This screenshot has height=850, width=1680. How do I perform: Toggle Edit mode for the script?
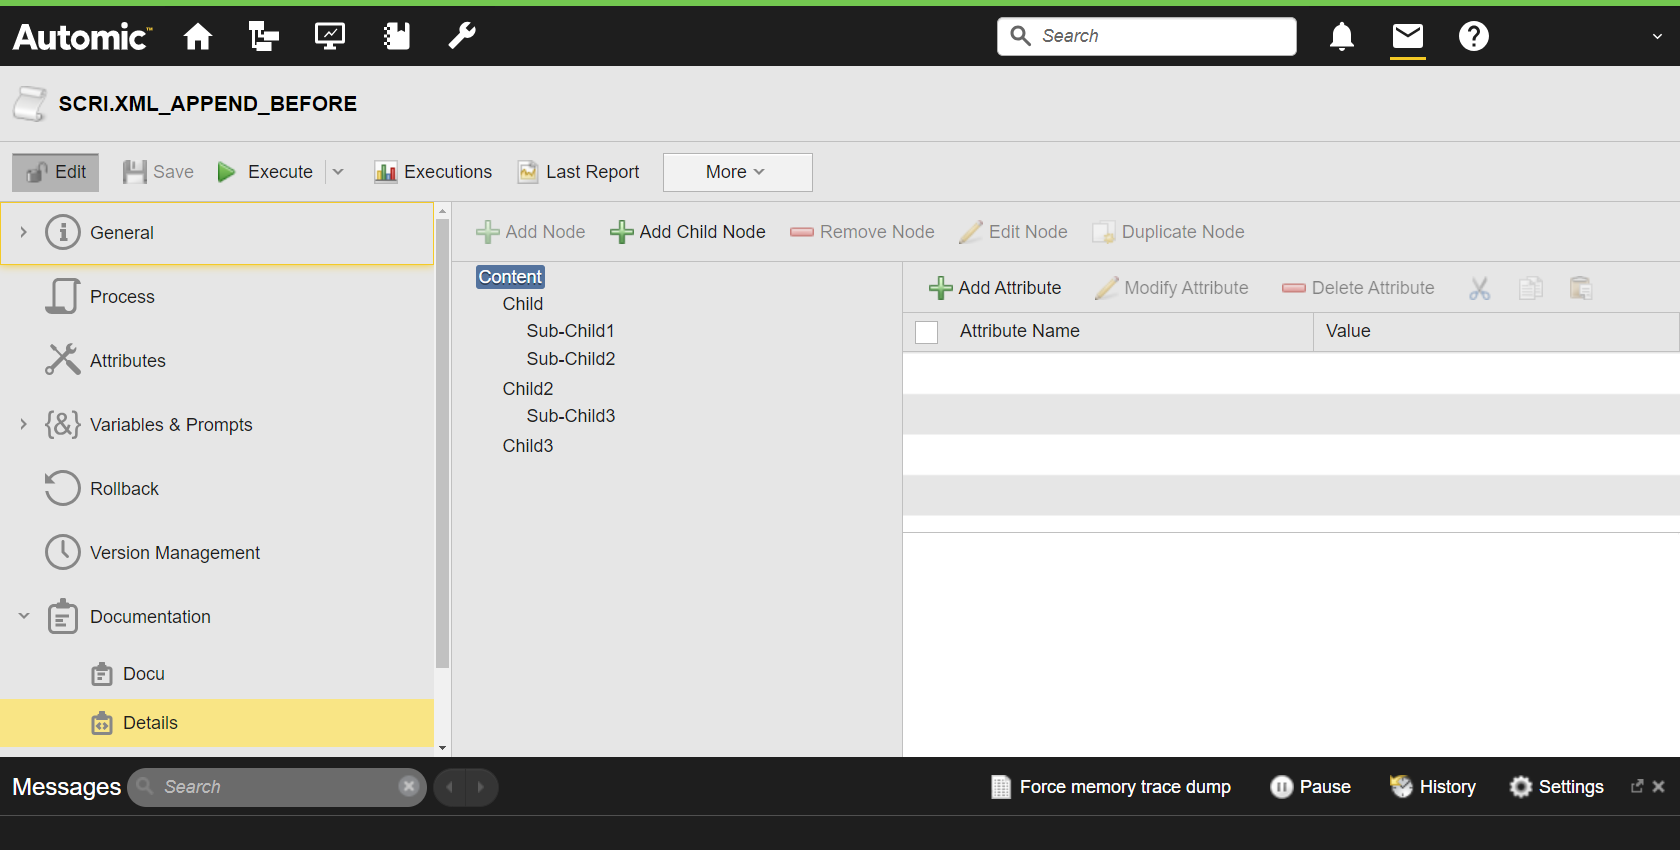coord(56,172)
